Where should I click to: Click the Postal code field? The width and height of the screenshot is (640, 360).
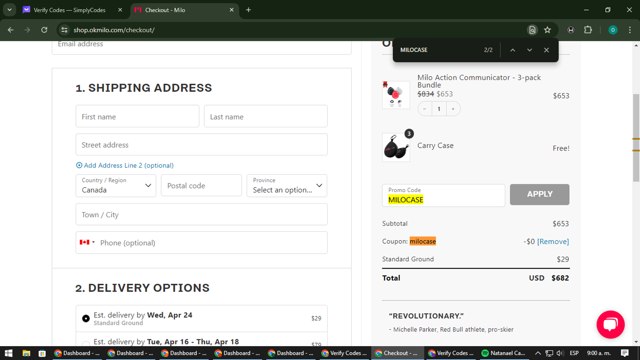tap(201, 186)
